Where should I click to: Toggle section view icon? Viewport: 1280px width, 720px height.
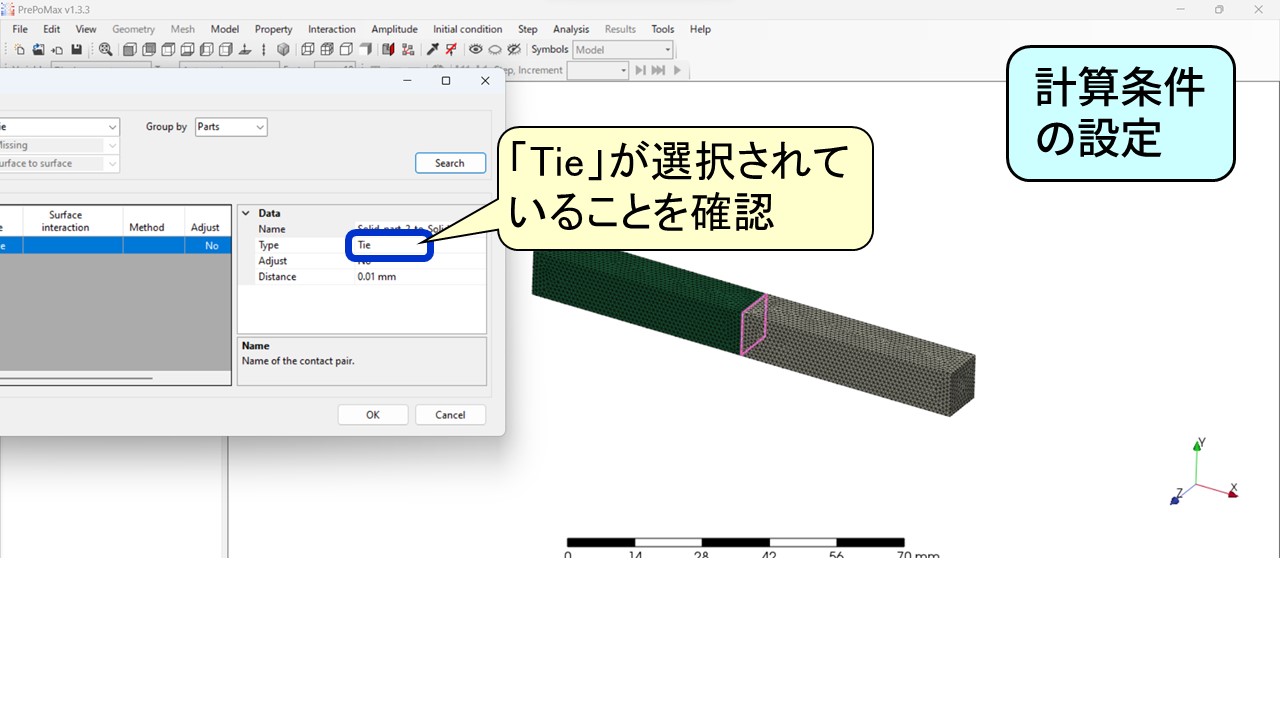388,49
